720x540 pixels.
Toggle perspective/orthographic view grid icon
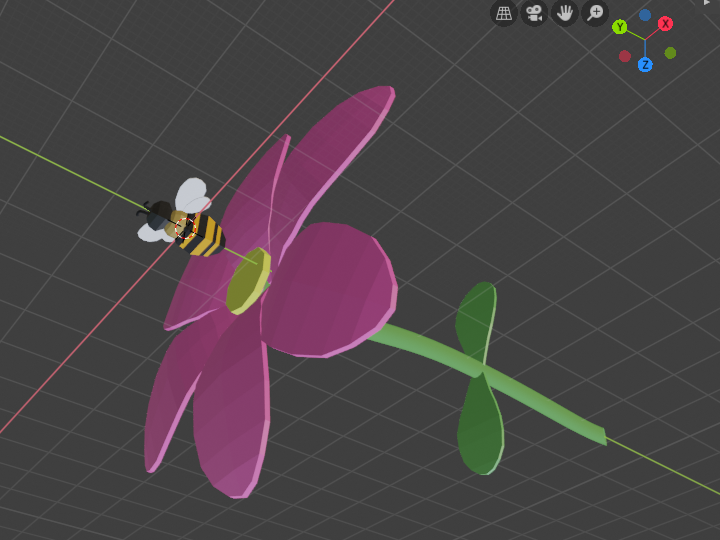[x=504, y=13]
